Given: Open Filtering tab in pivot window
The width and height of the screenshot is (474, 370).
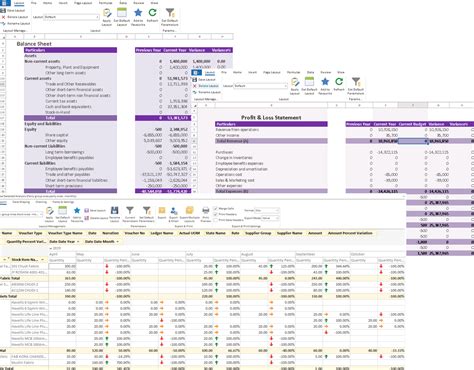Looking at the screenshot, I should pos(41,202).
